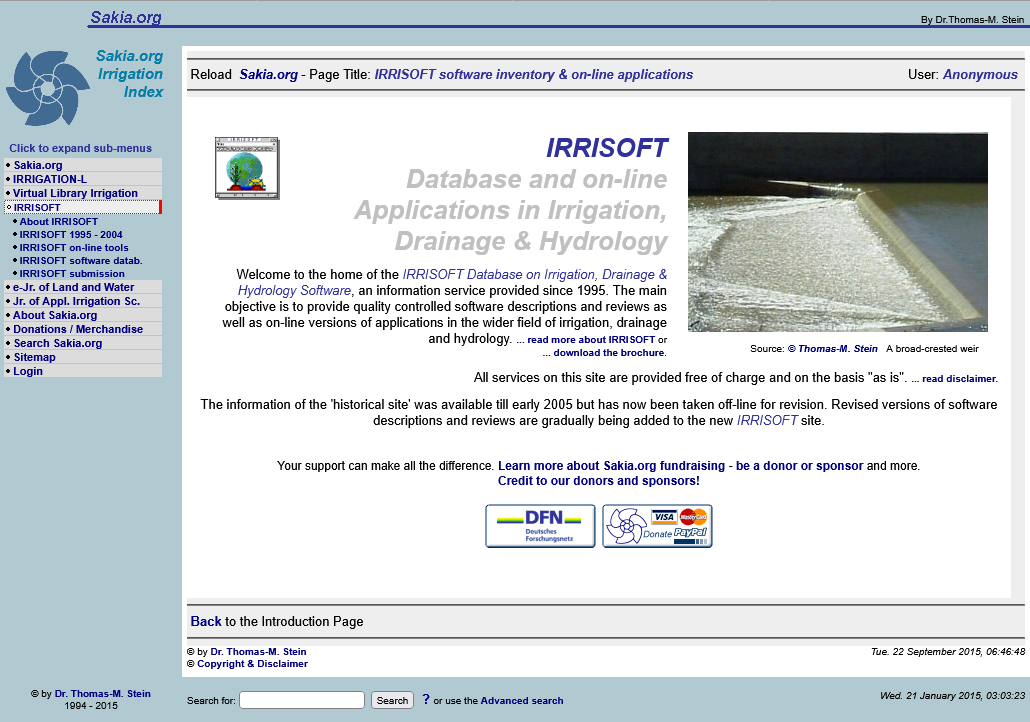Image resolution: width=1030 pixels, height=722 pixels.
Task: Expand e-Jr. of Land and Water menu
Action: pyautogui.click(x=83, y=287)
